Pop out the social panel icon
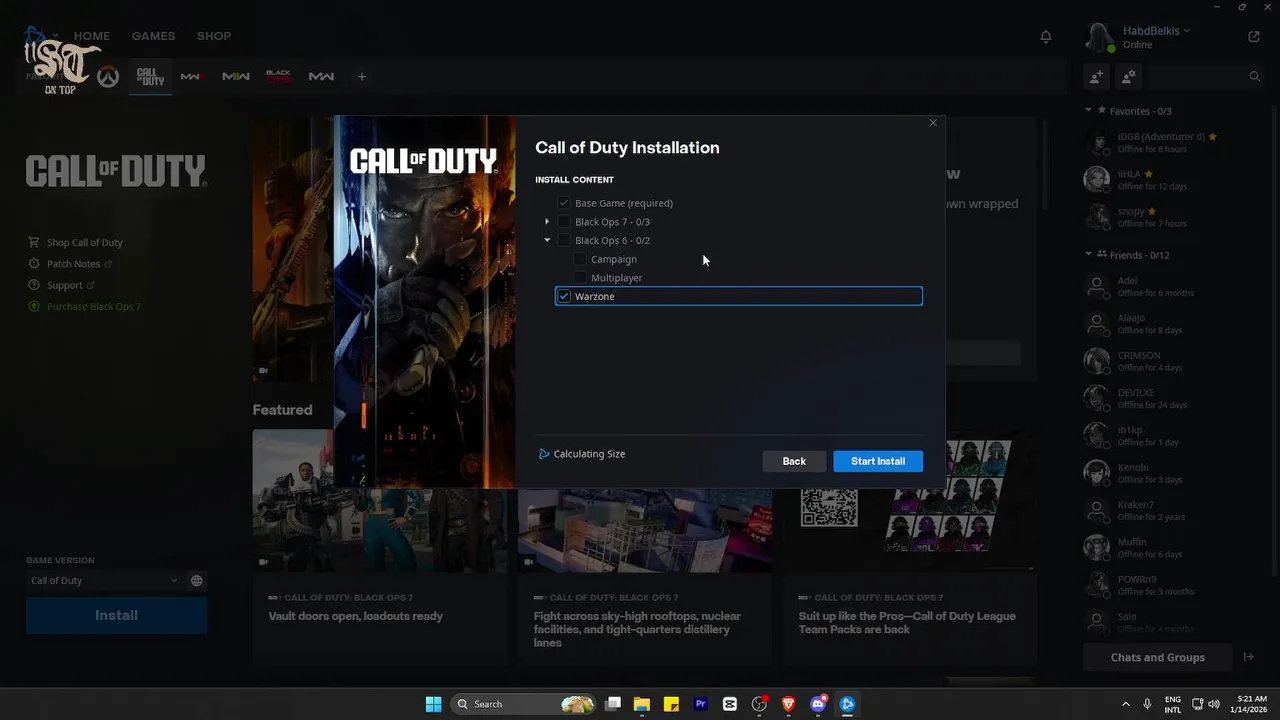 point(1254,36)
